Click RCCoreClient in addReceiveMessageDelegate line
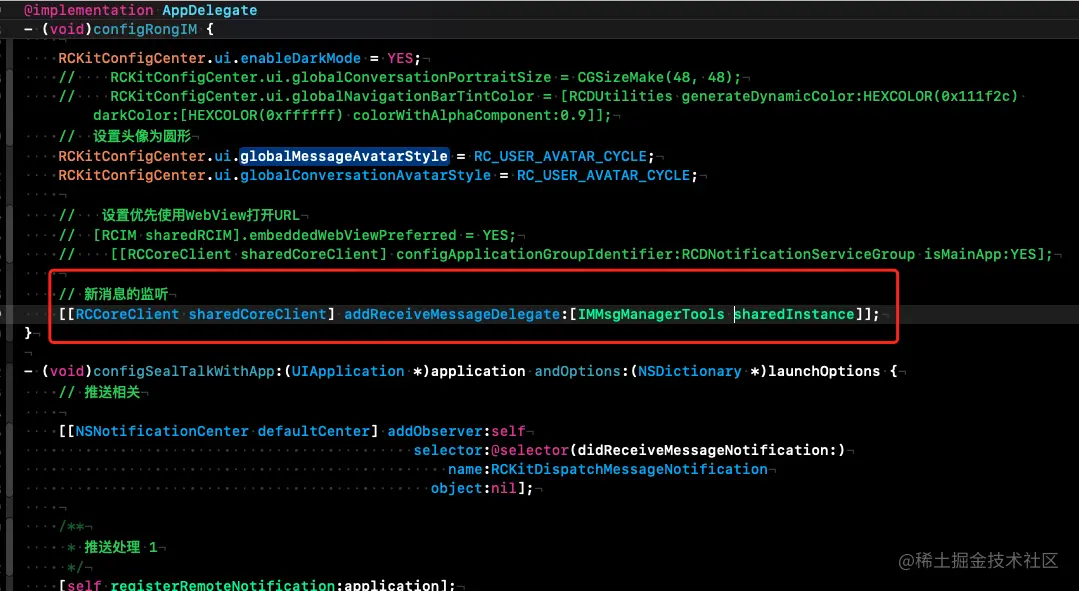Viewport: 1079px width, 591px height. pyautogui.click(x=127, y=314)
